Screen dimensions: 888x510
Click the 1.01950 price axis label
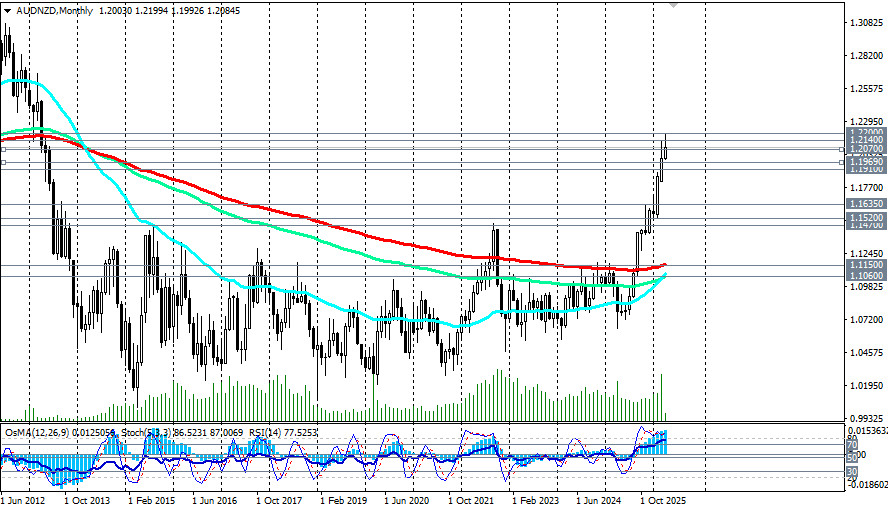coord(866,386)
